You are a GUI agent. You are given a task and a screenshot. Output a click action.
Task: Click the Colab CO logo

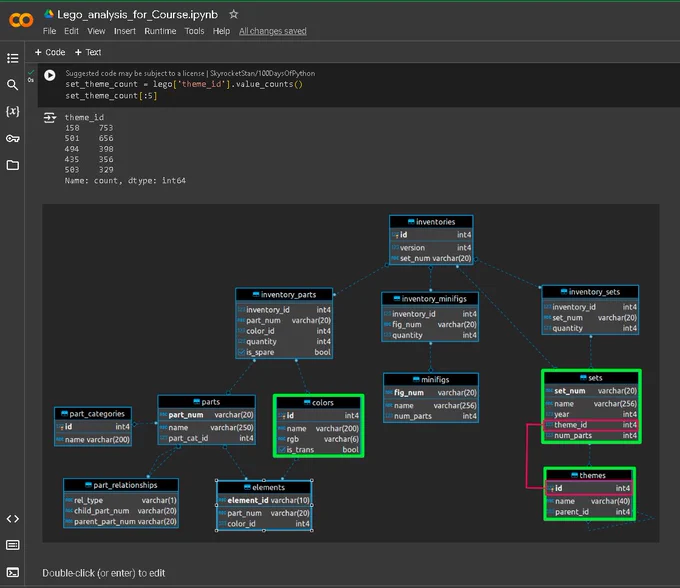point(21,20)
